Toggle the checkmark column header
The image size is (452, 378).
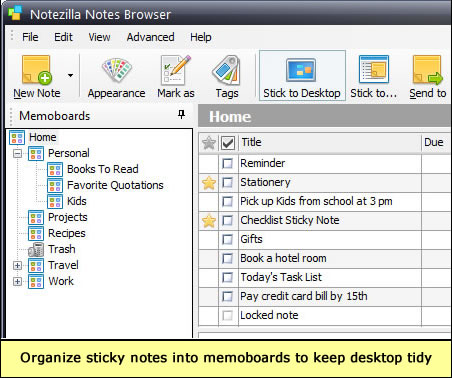[x=228, y=143]
